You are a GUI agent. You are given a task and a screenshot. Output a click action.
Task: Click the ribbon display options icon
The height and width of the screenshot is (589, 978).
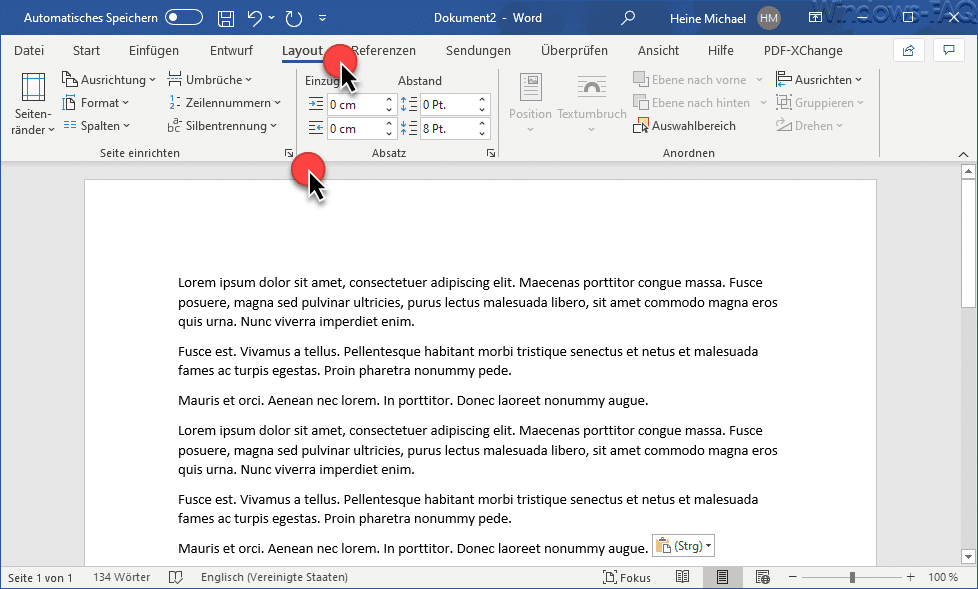[x=815, y=17]
